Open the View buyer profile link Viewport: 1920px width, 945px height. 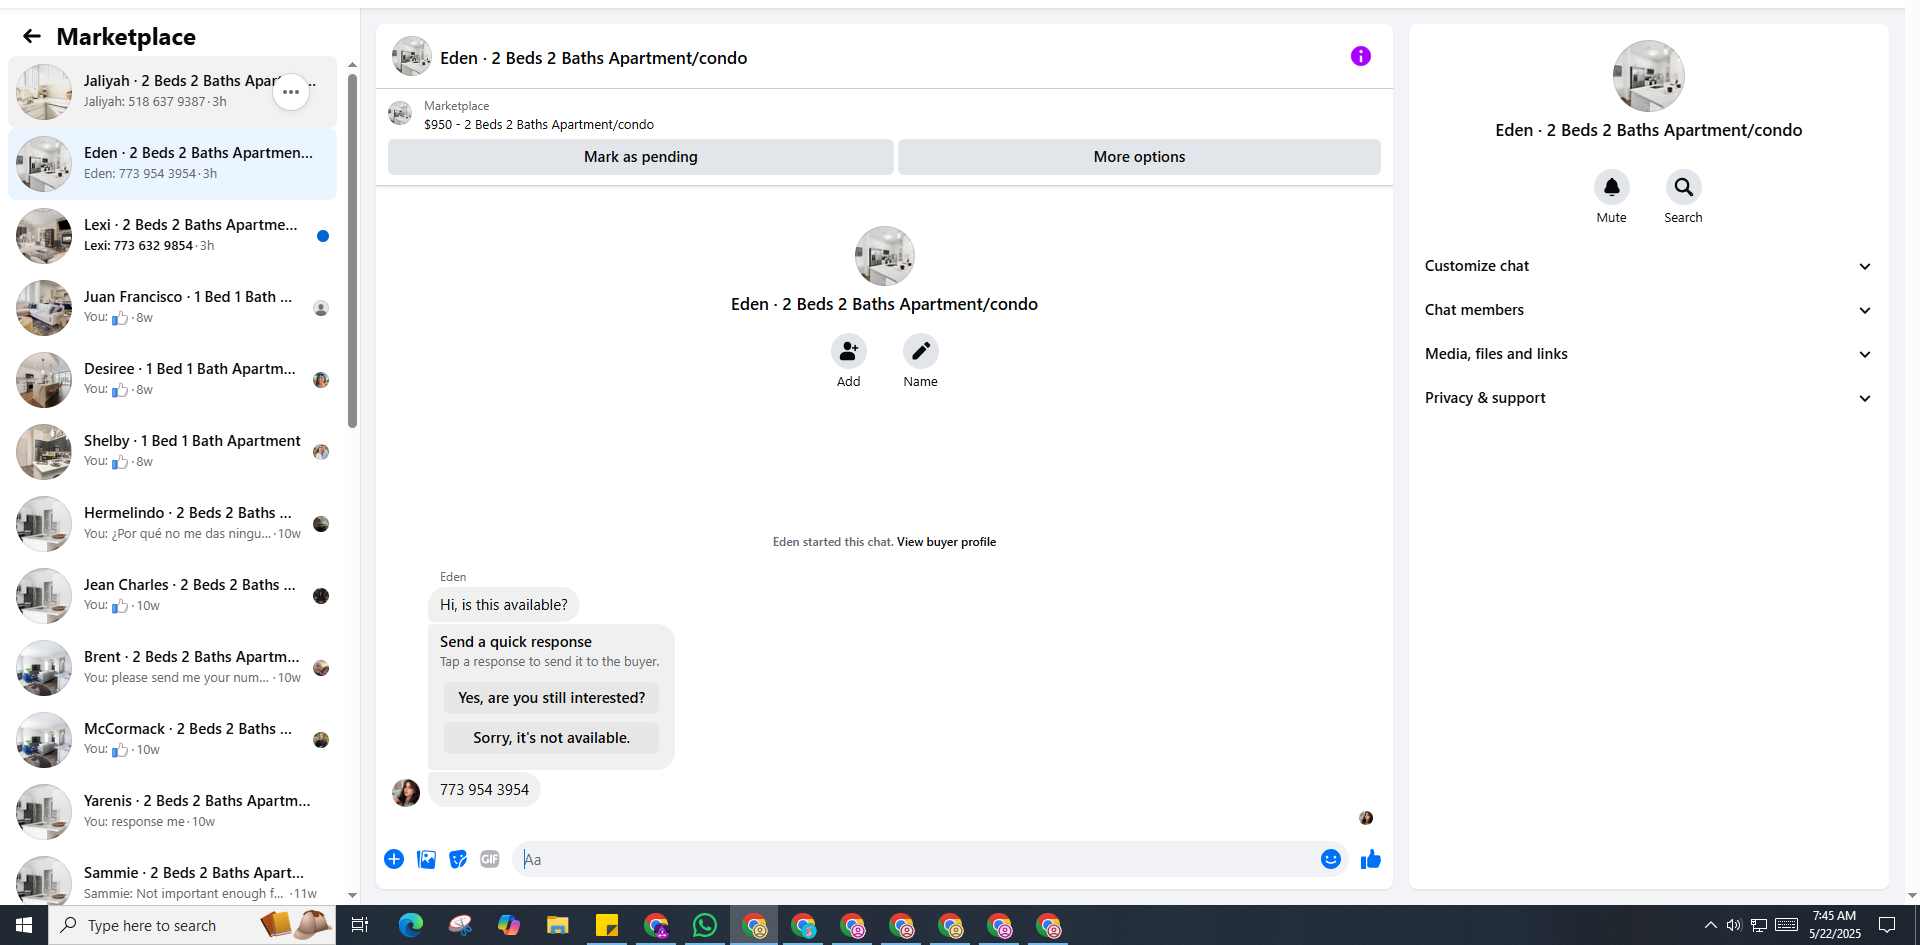point(946,542)
